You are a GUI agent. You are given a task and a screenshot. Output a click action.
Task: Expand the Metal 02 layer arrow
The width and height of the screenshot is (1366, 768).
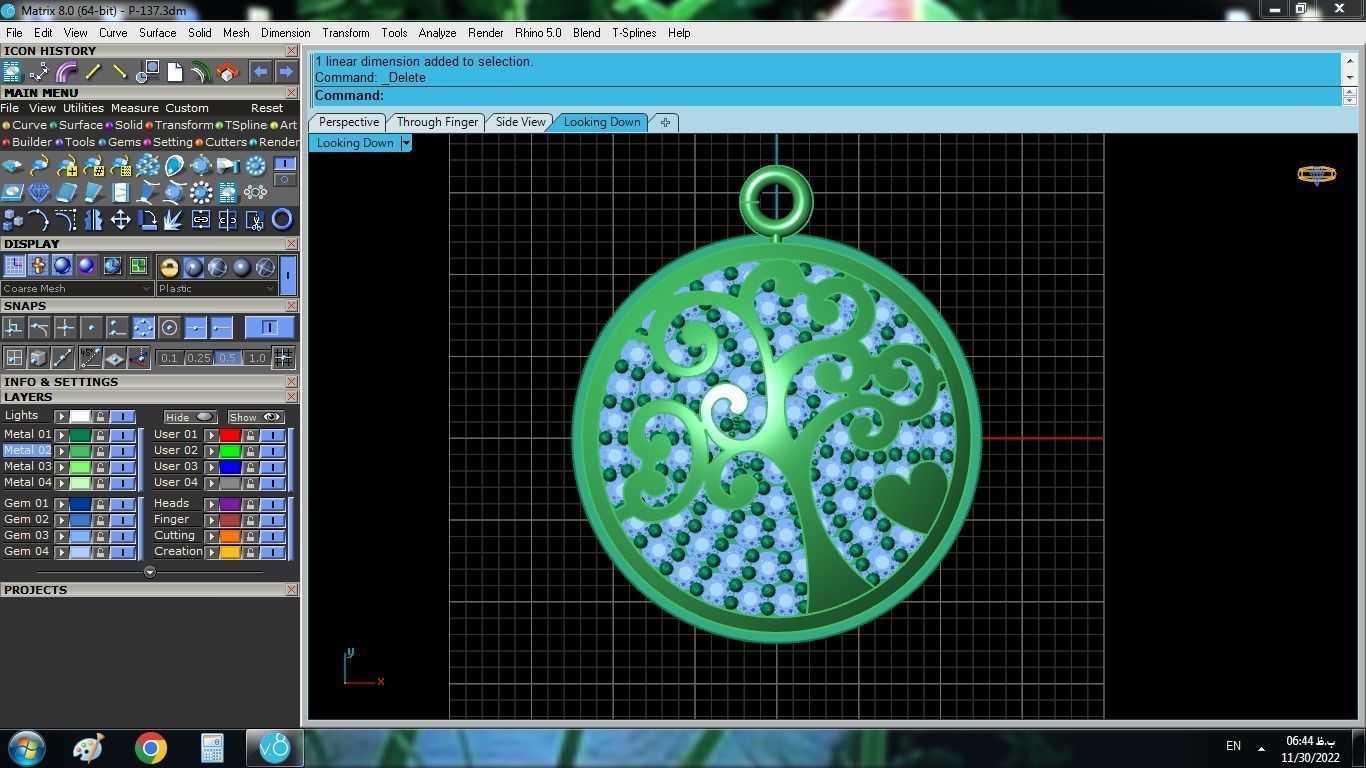61,451
